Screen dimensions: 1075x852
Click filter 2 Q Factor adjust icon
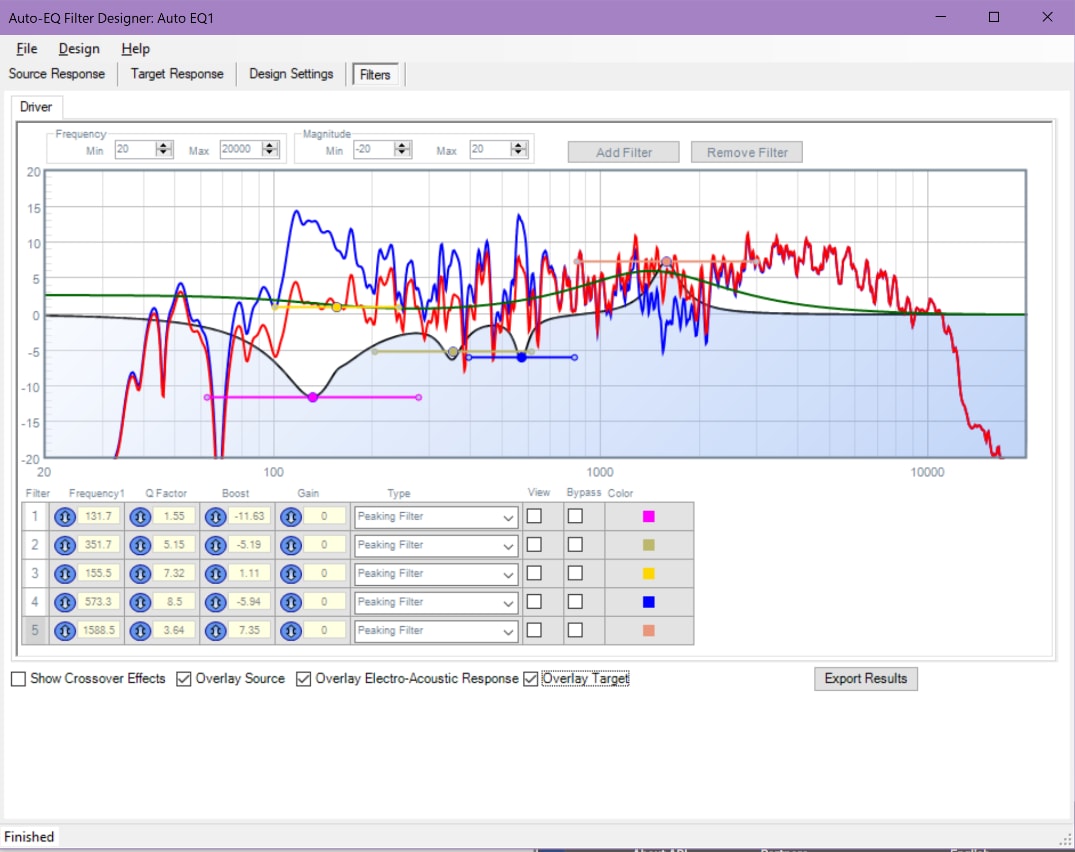141,545
